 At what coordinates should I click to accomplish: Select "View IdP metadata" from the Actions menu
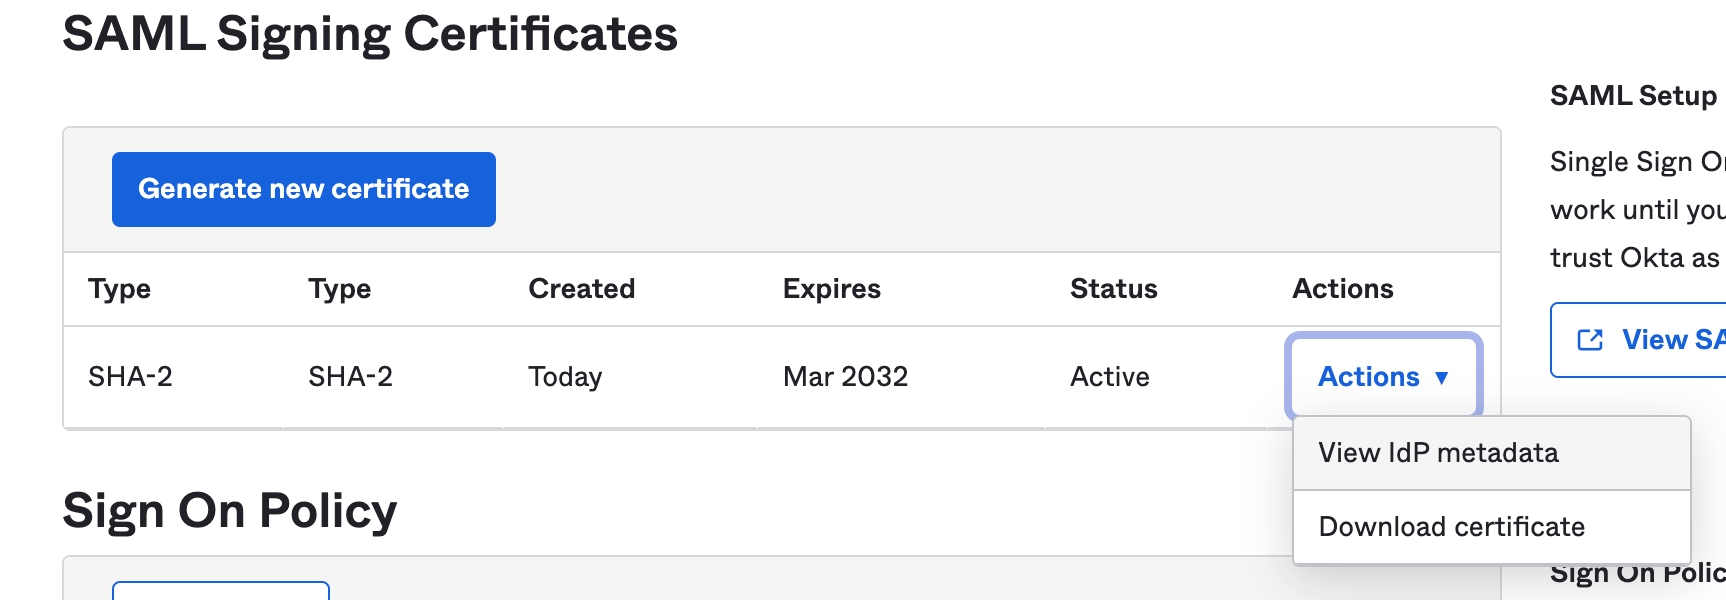(1438, 452)
